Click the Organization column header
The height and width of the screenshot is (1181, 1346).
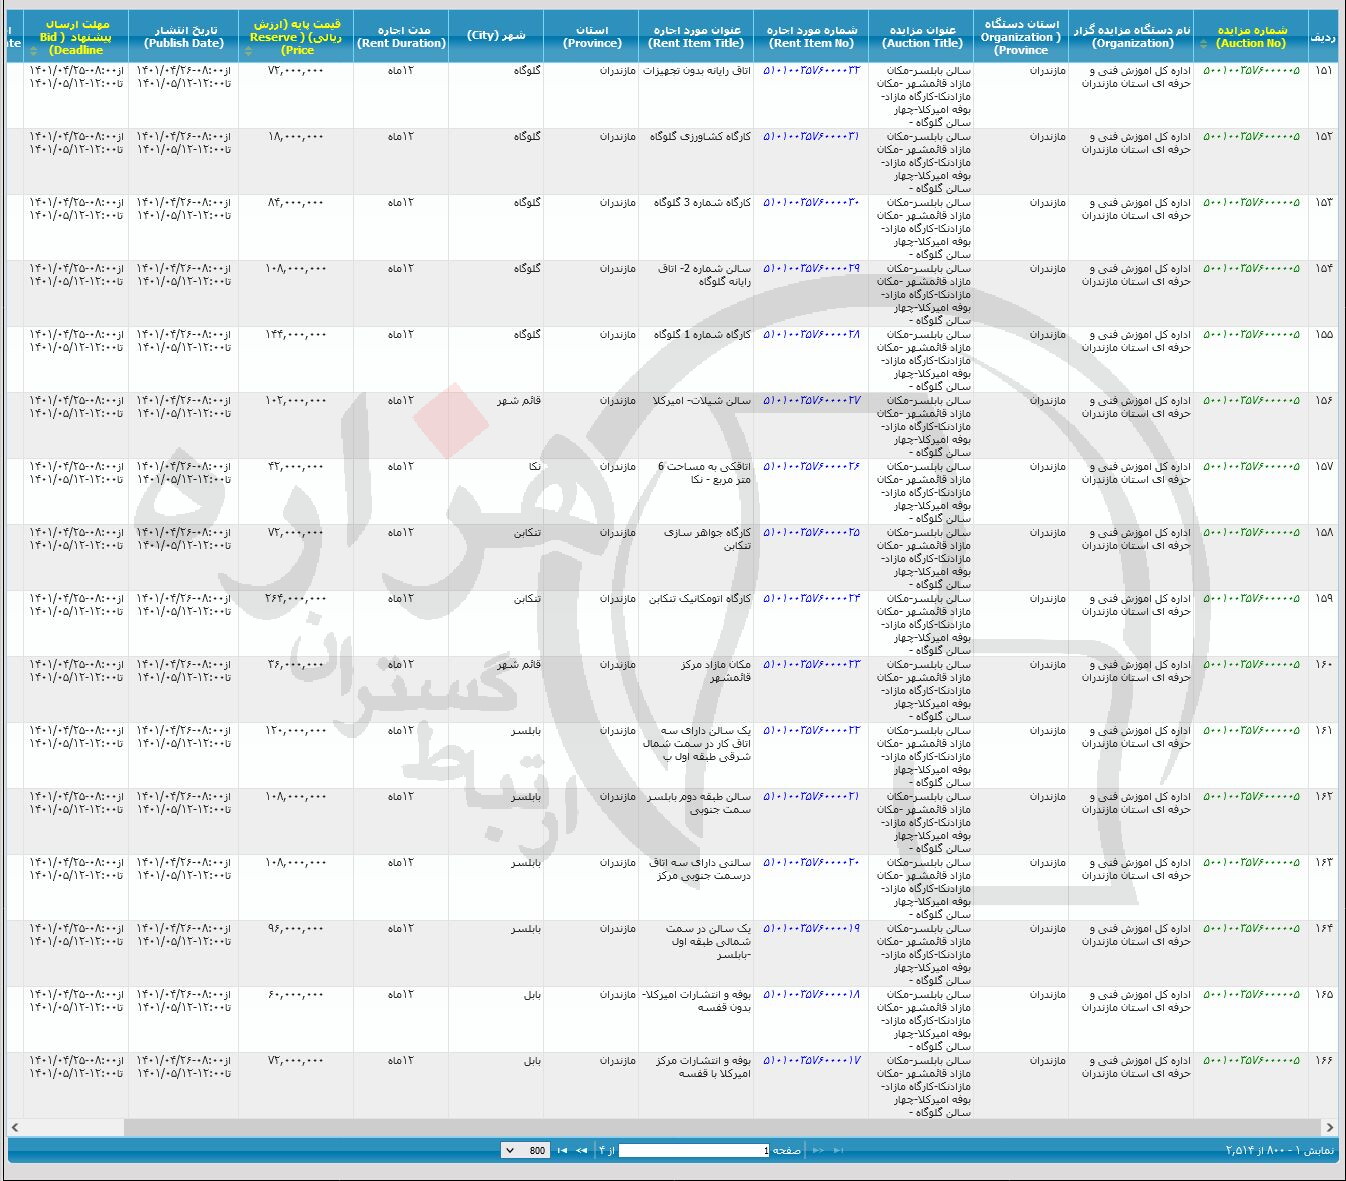tap(1131, 37)
